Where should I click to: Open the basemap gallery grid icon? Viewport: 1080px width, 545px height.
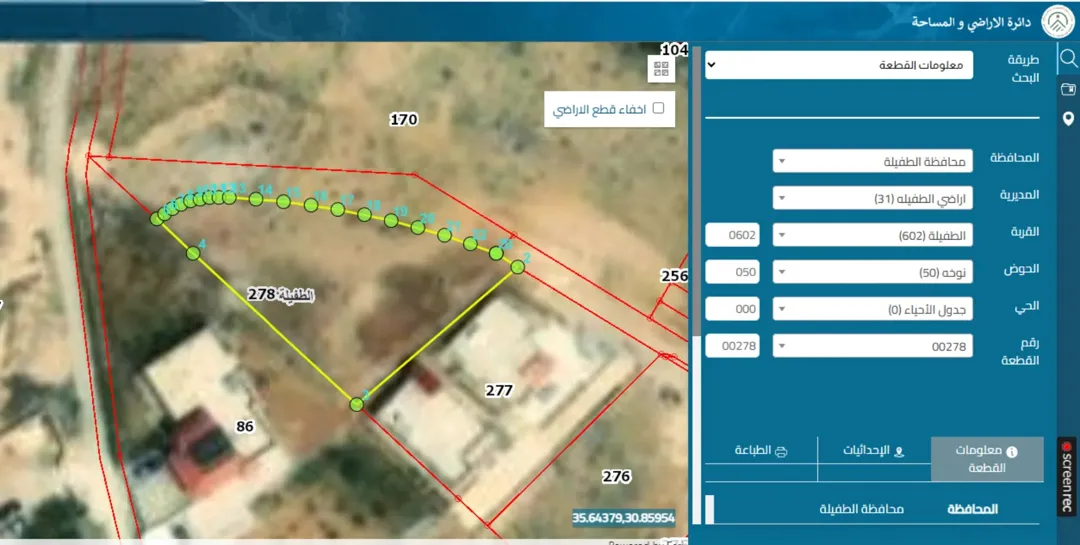661,68
